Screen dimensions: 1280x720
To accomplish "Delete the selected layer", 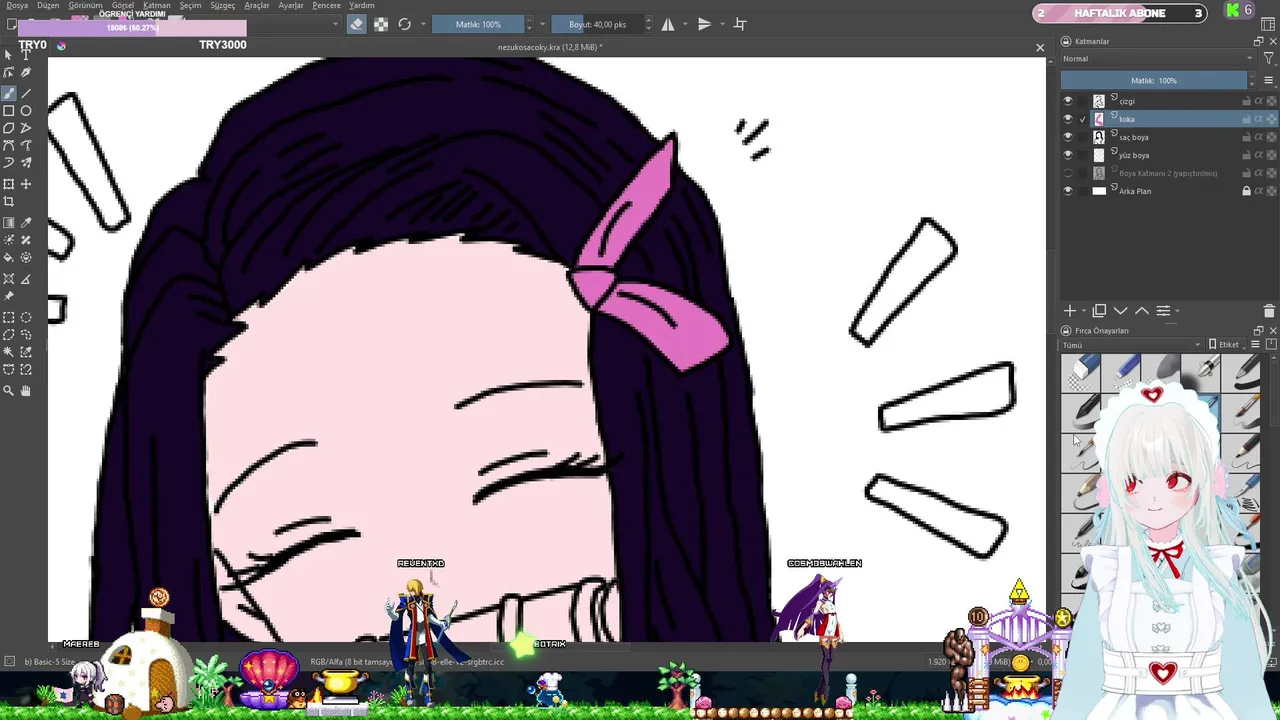I will pyautogui.click(x=1269, y=311).
